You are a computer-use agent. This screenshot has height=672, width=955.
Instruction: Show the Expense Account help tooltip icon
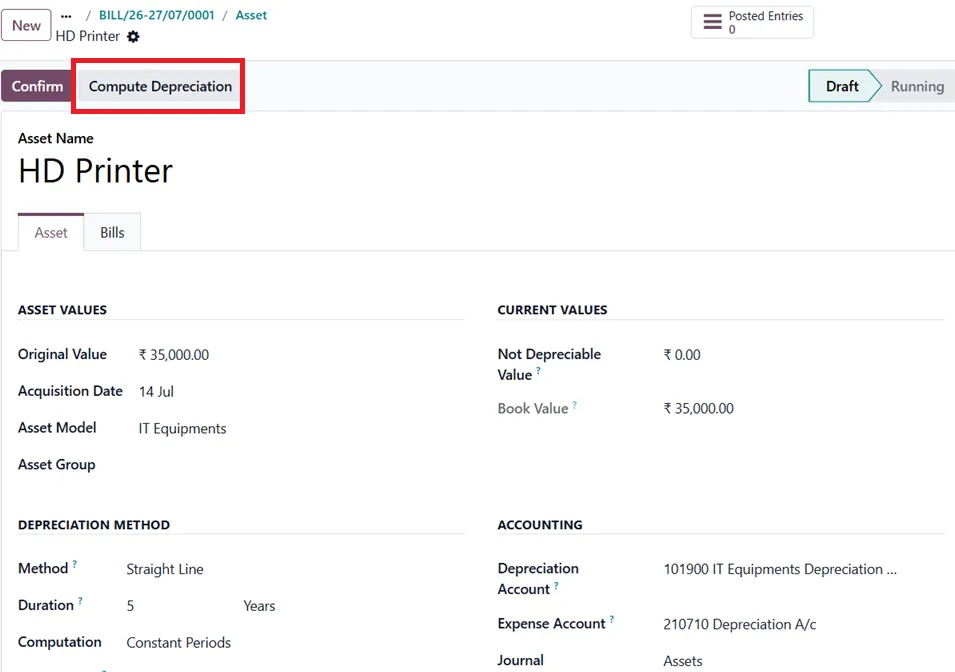pos(611,620)
